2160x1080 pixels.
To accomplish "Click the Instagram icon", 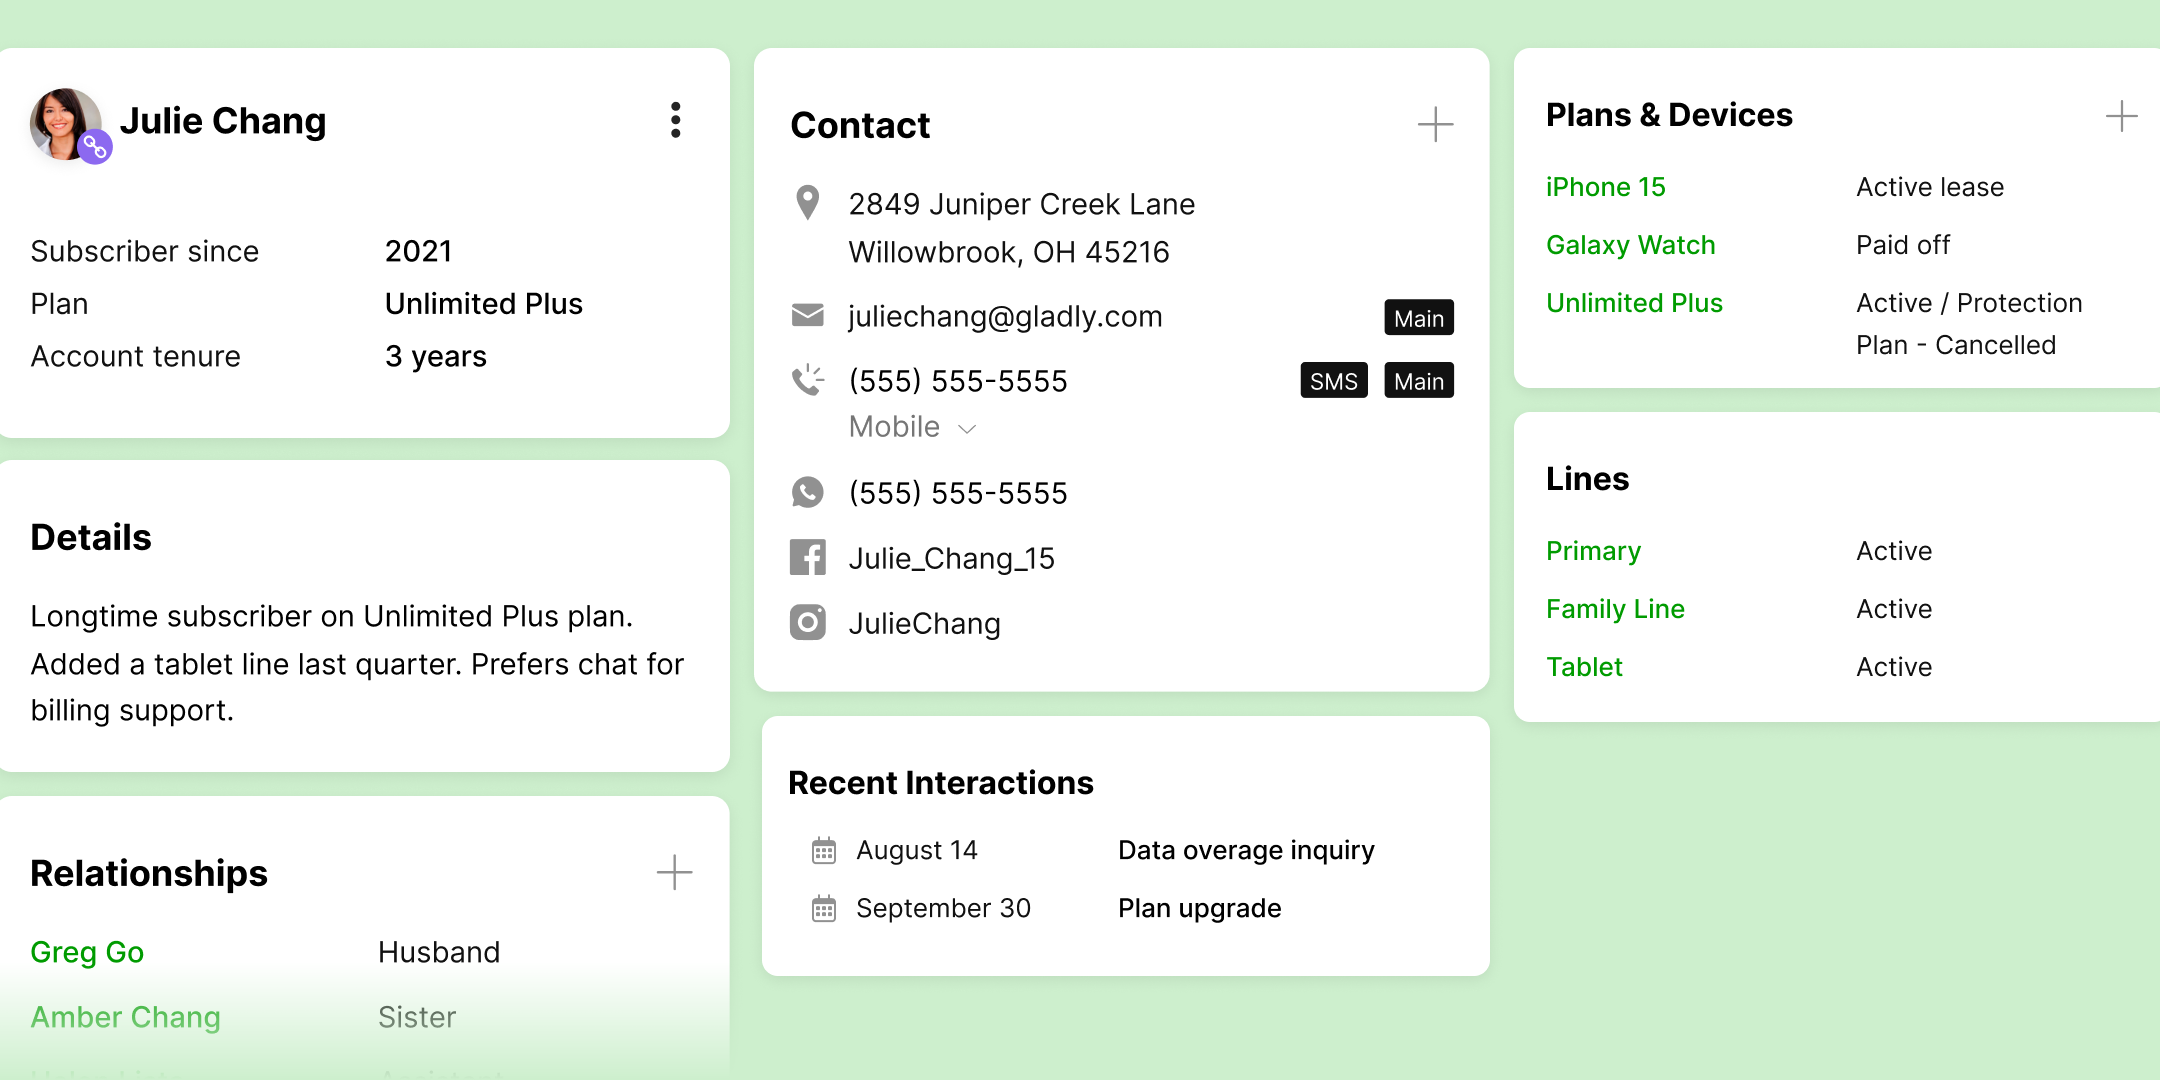I will (807, 622).
